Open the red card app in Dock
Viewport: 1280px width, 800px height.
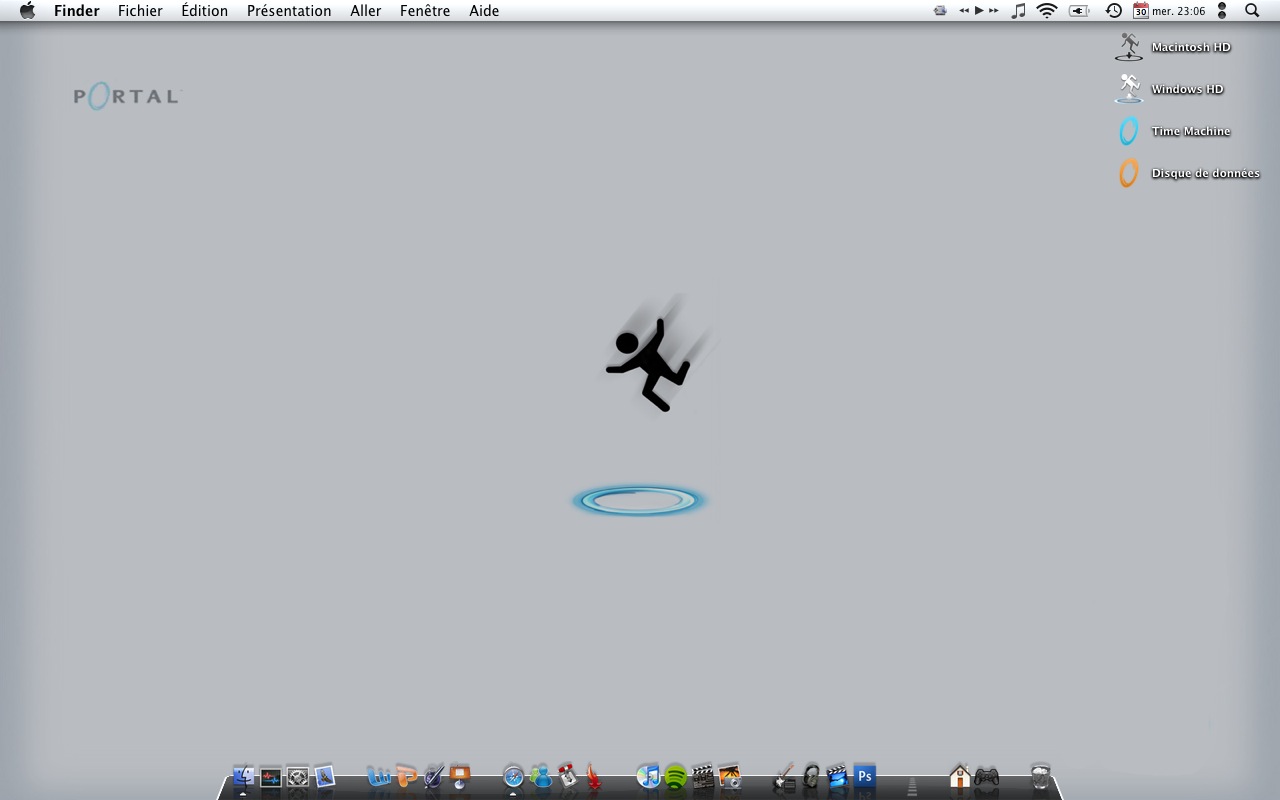coord(568,776)
